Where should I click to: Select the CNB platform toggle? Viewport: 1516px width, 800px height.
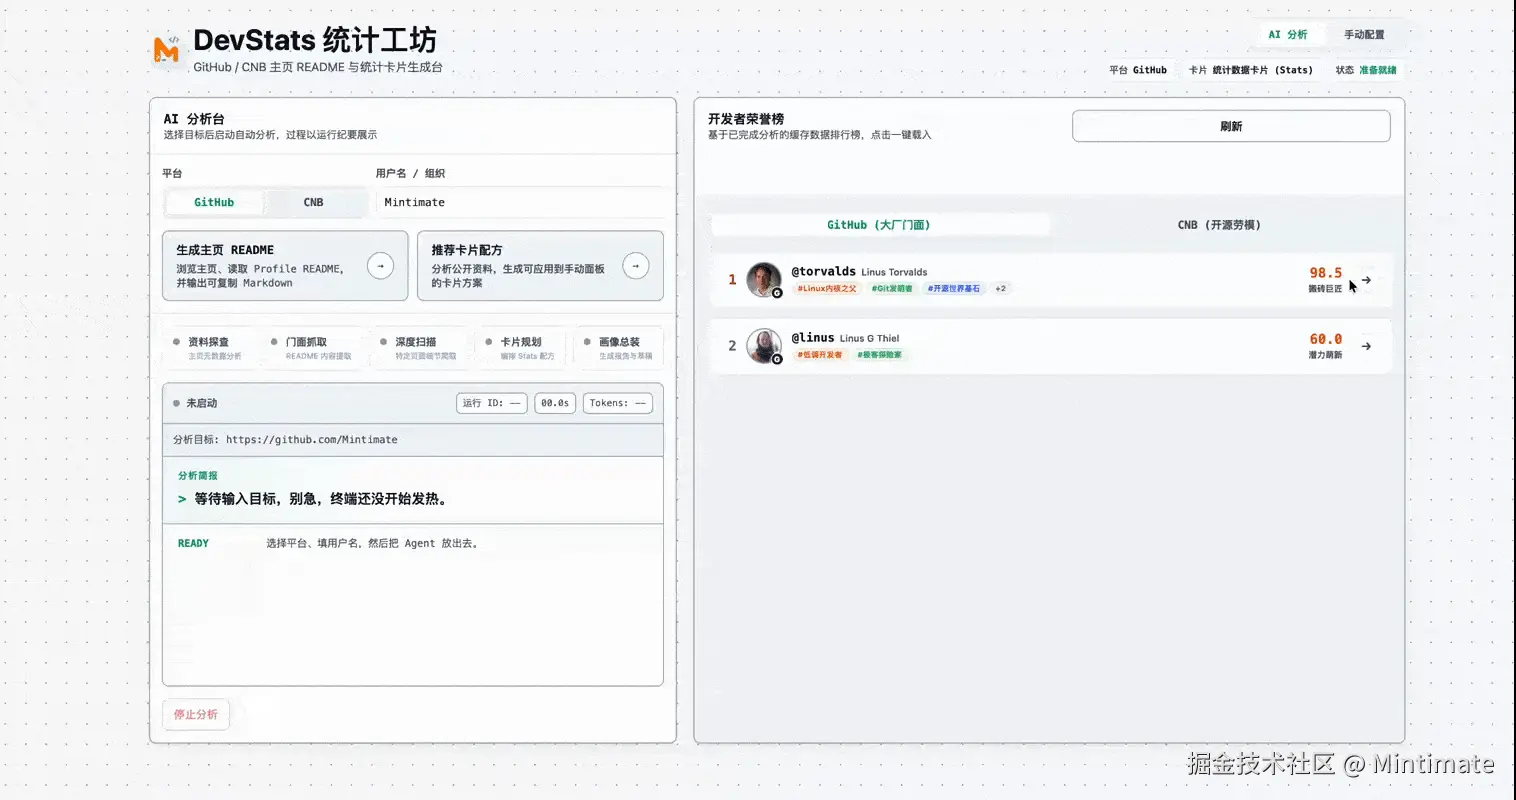point(313,202)
